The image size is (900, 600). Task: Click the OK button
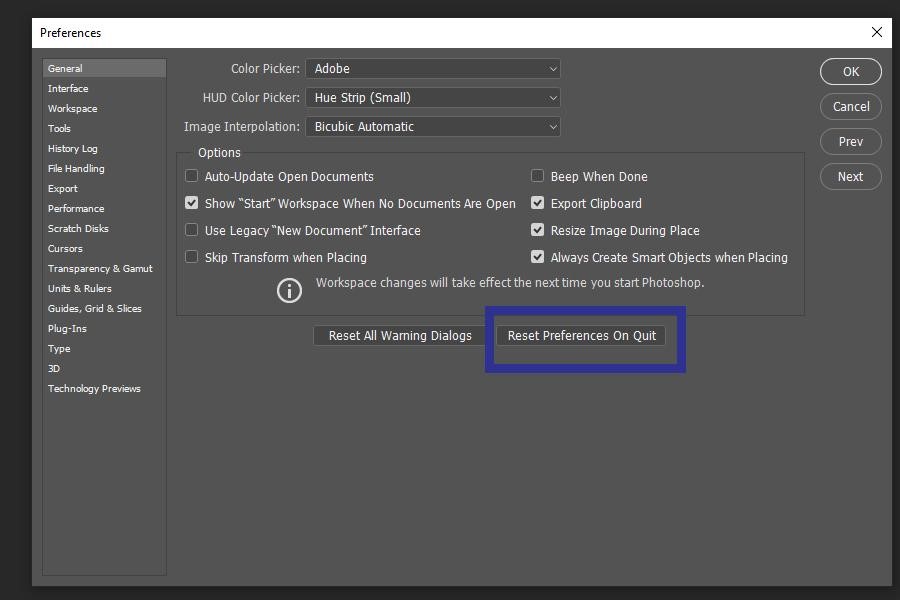851,72
